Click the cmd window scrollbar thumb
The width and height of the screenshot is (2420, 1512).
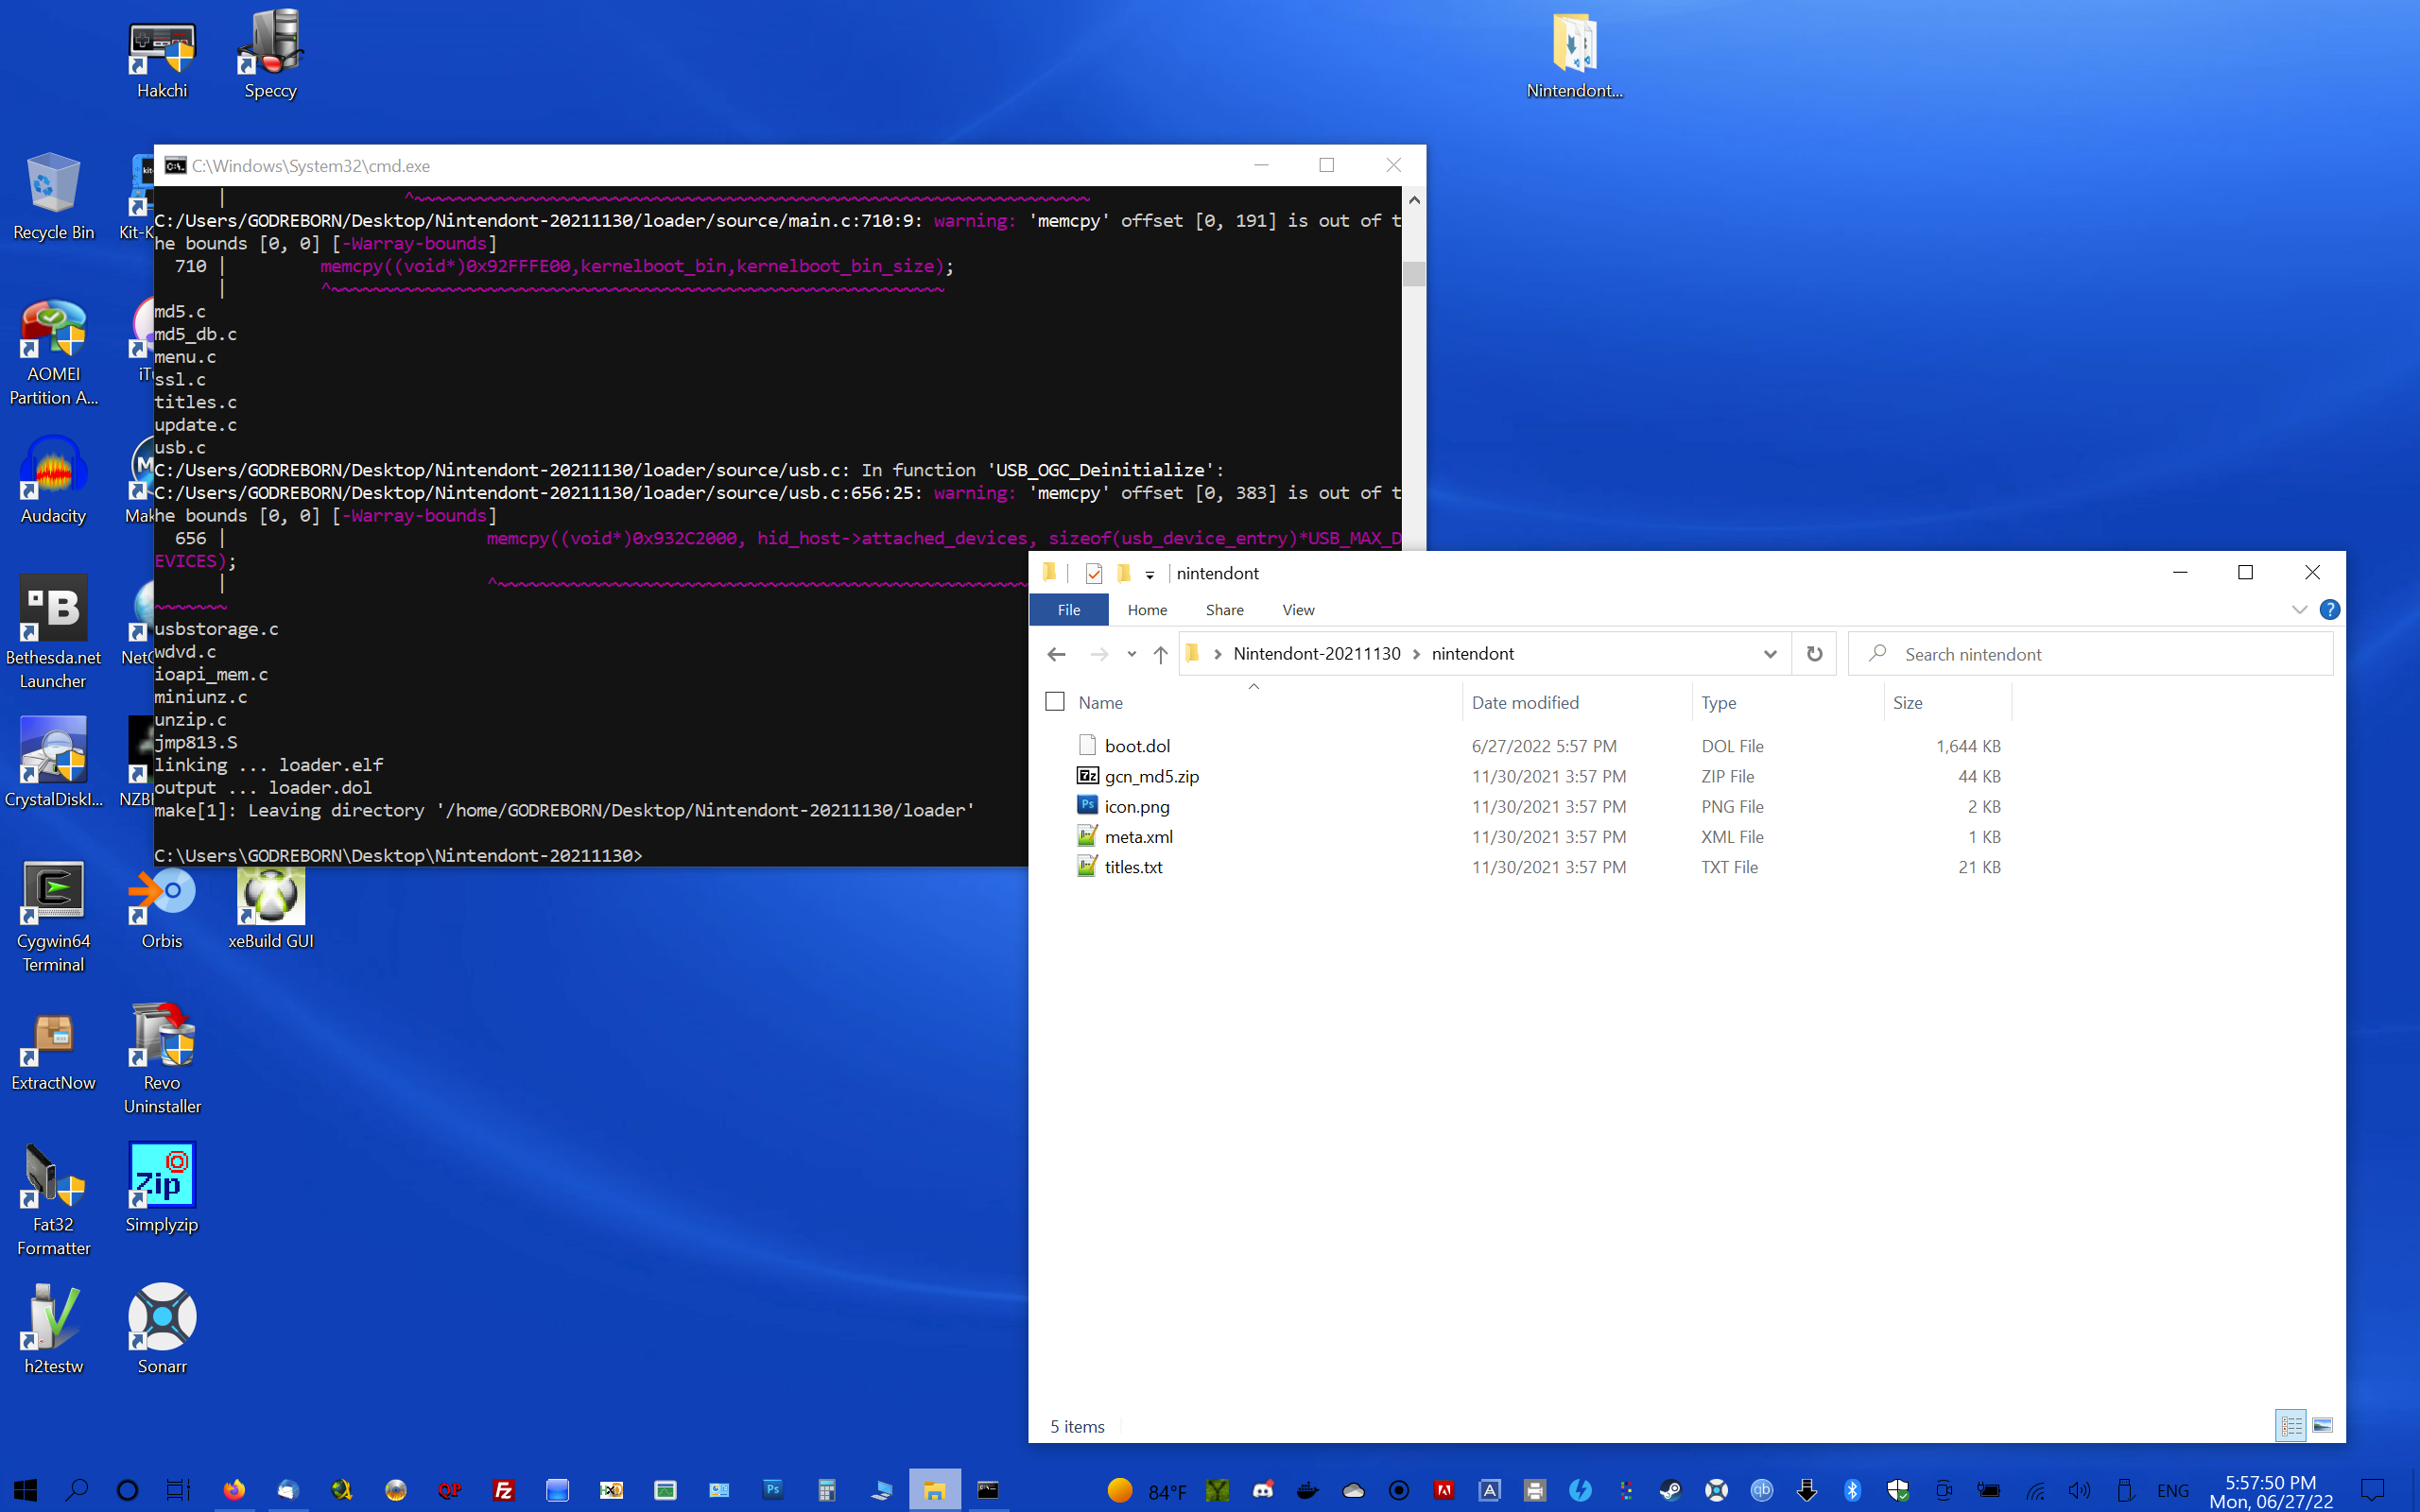point(1413,274)
